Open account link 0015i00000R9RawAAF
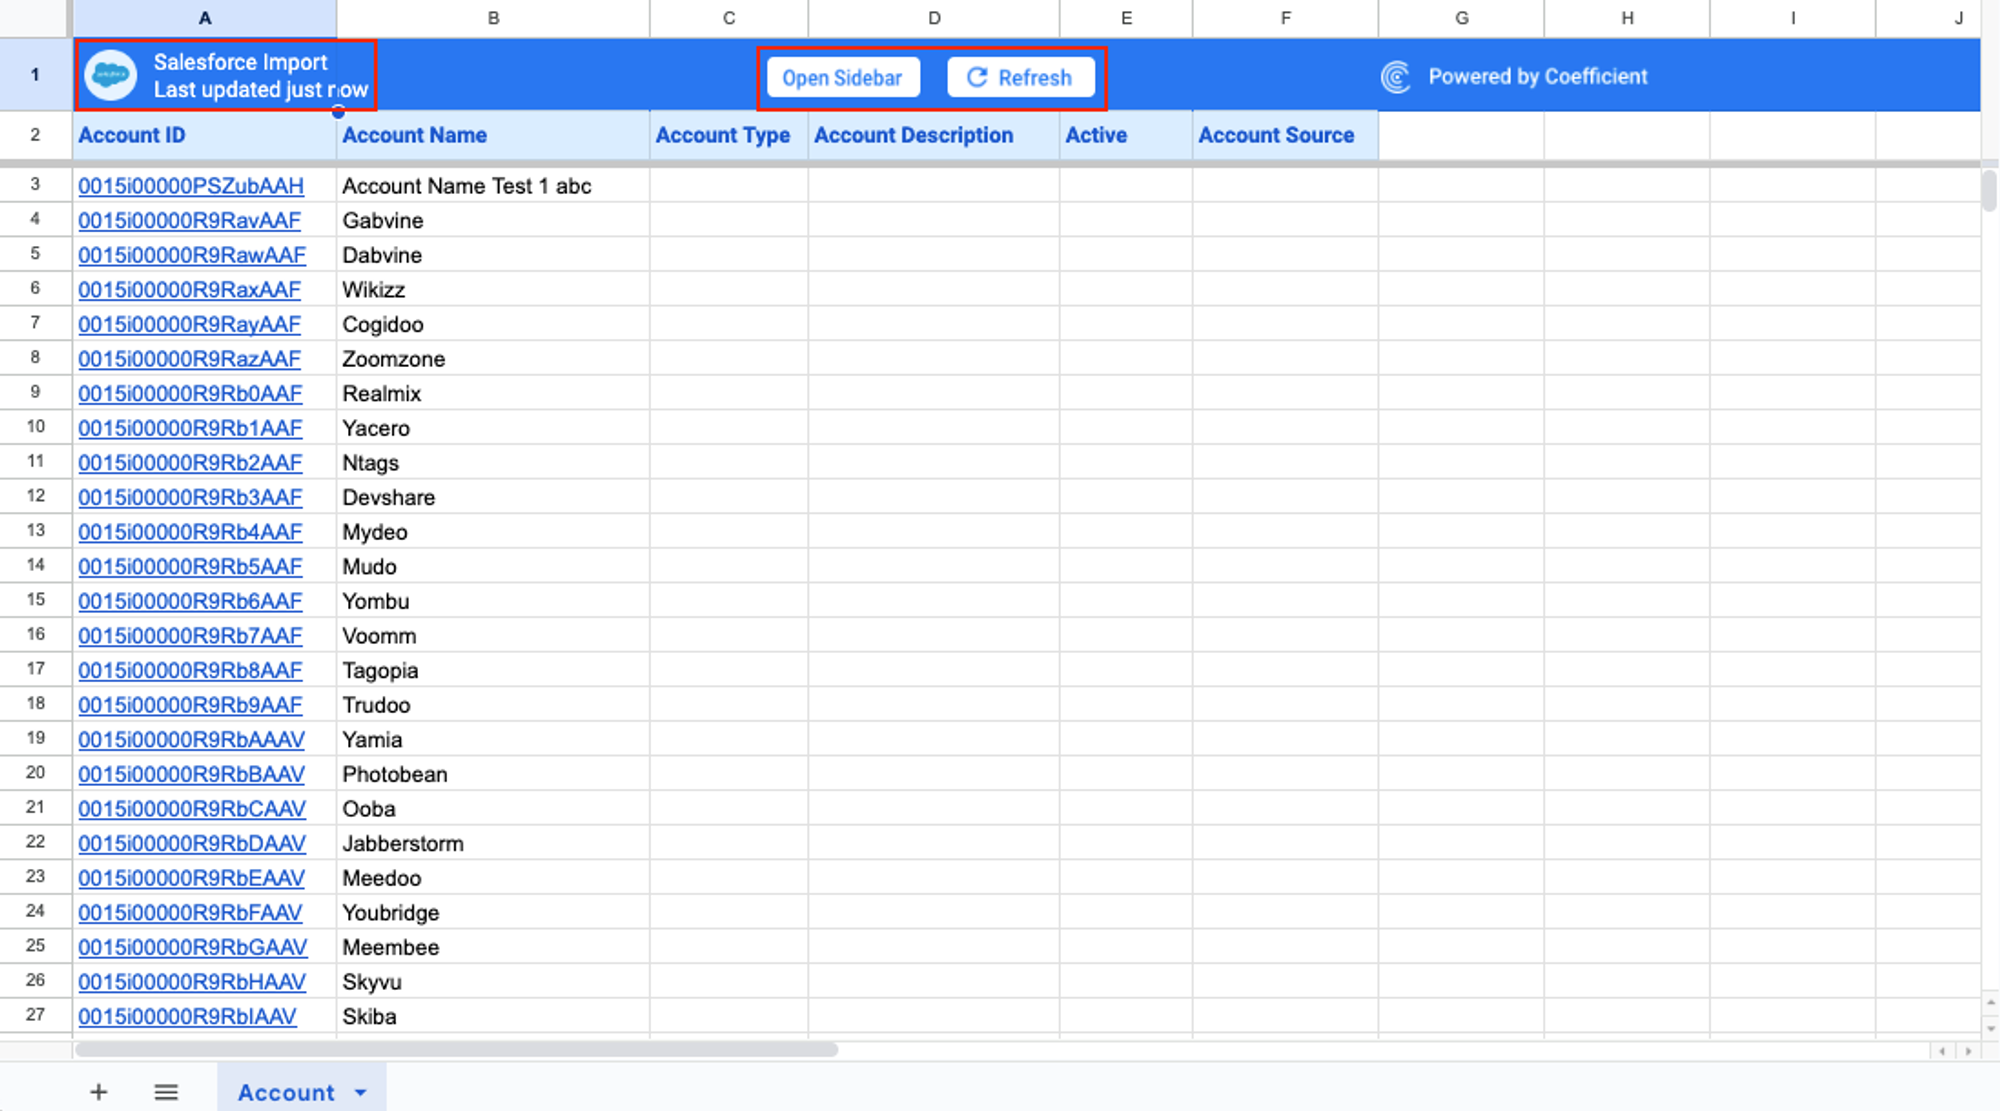 [x=192, y=255]
